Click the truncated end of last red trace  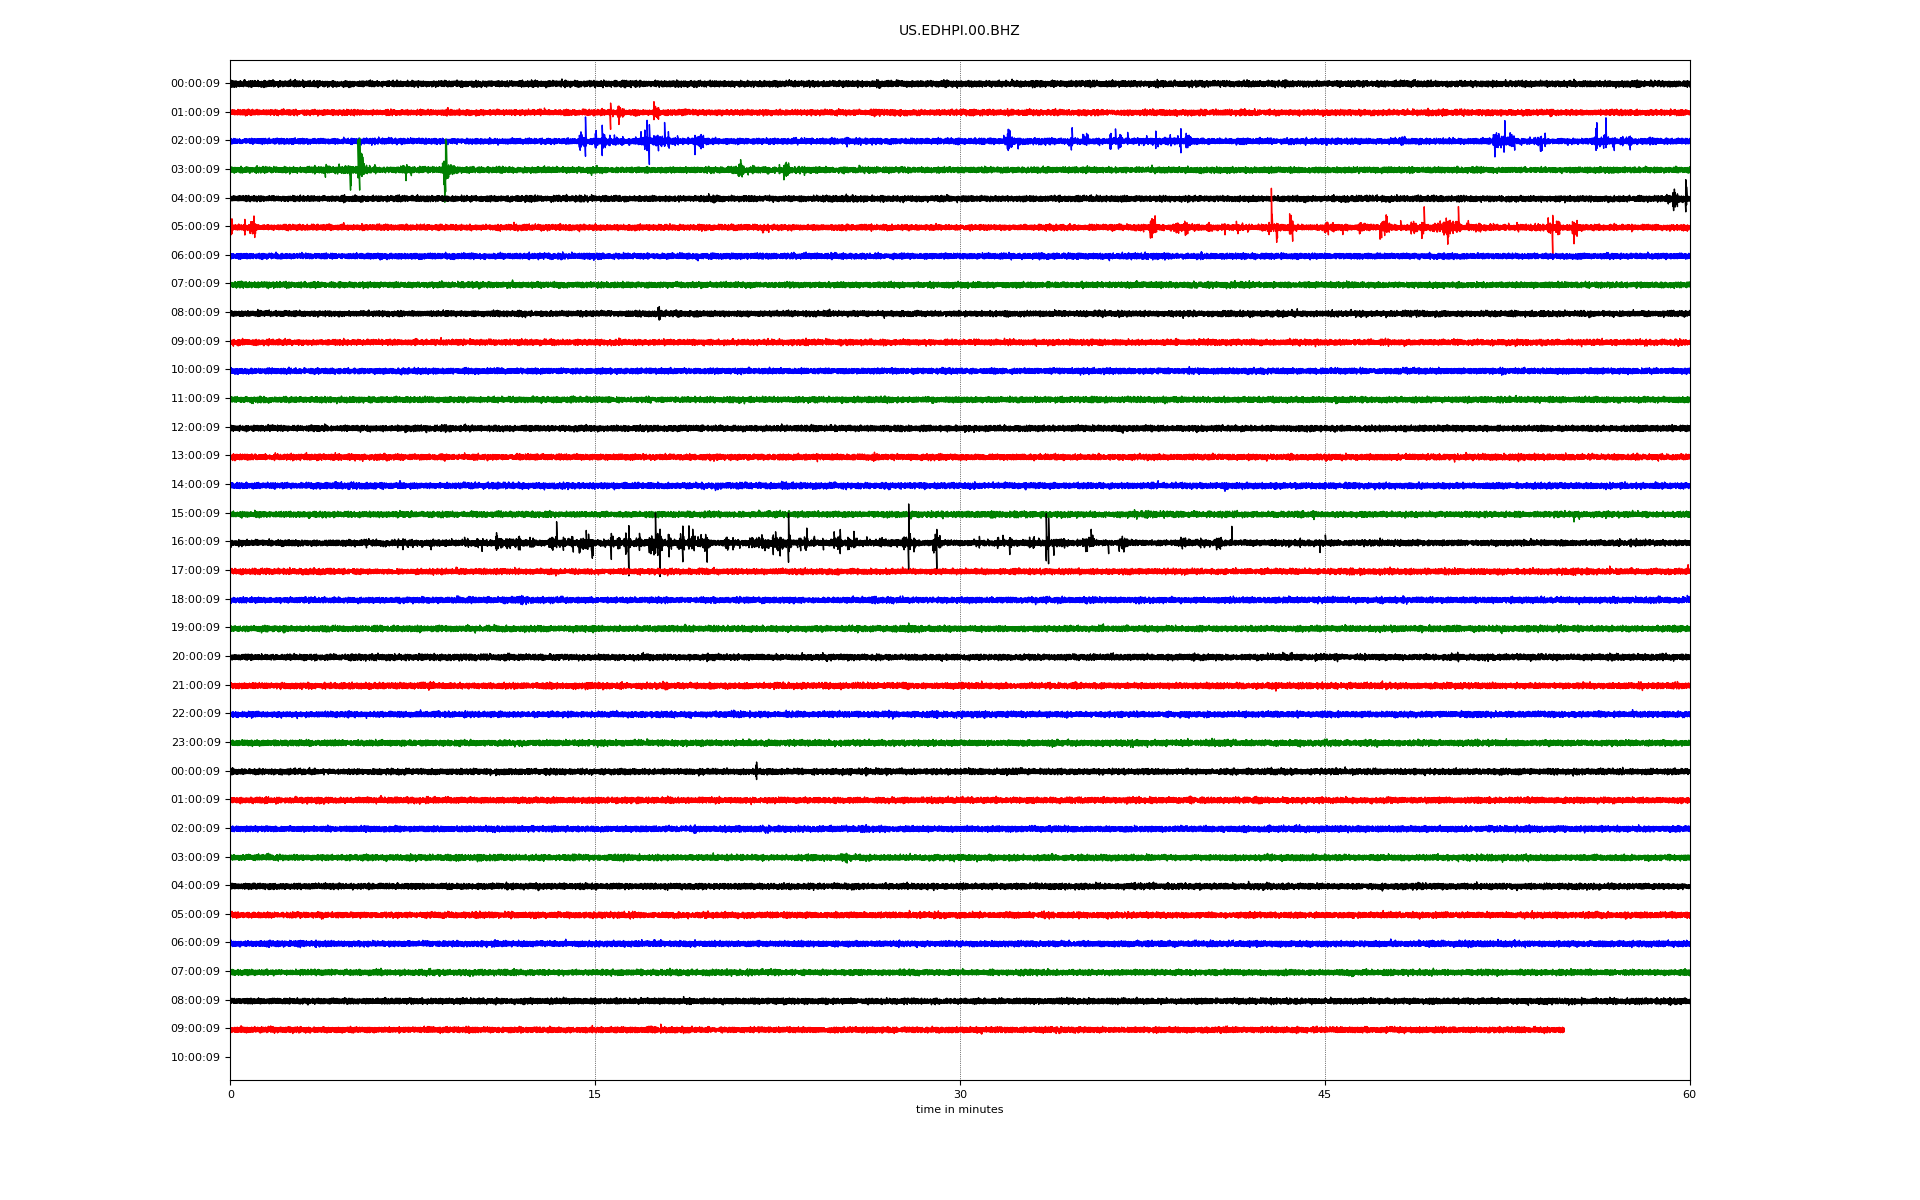[1562, 1029]
